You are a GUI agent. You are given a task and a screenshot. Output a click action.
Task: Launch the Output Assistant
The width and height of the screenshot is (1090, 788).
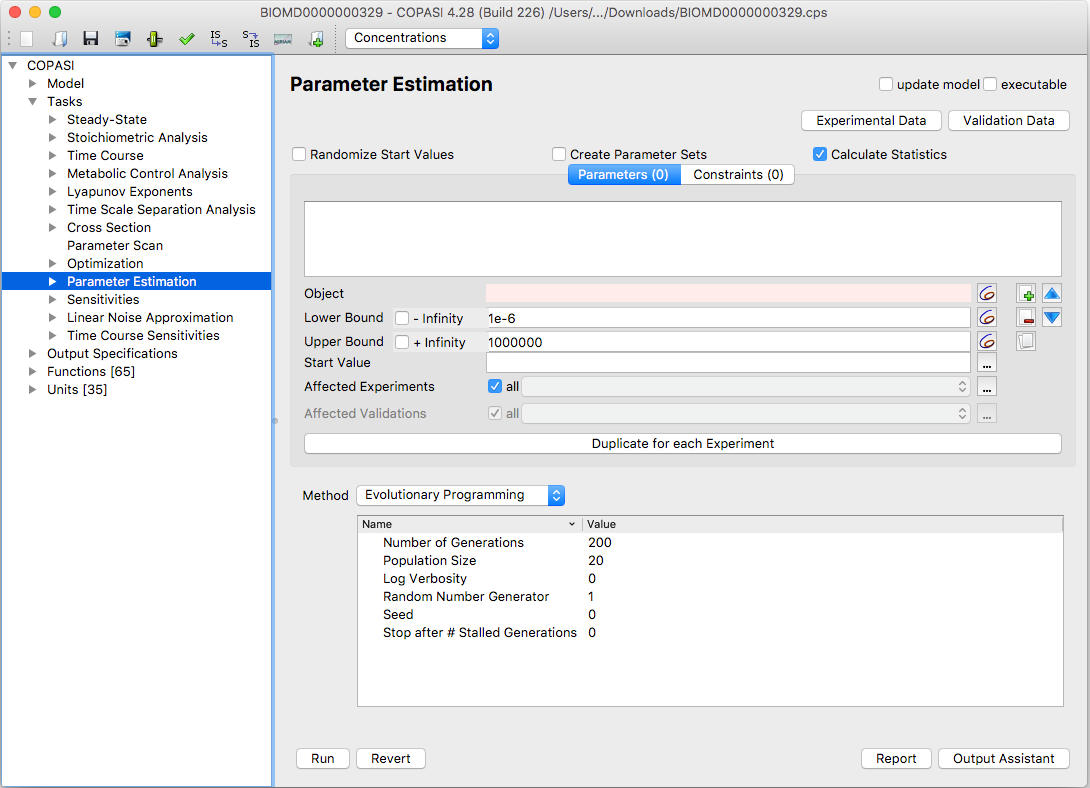1003,758
